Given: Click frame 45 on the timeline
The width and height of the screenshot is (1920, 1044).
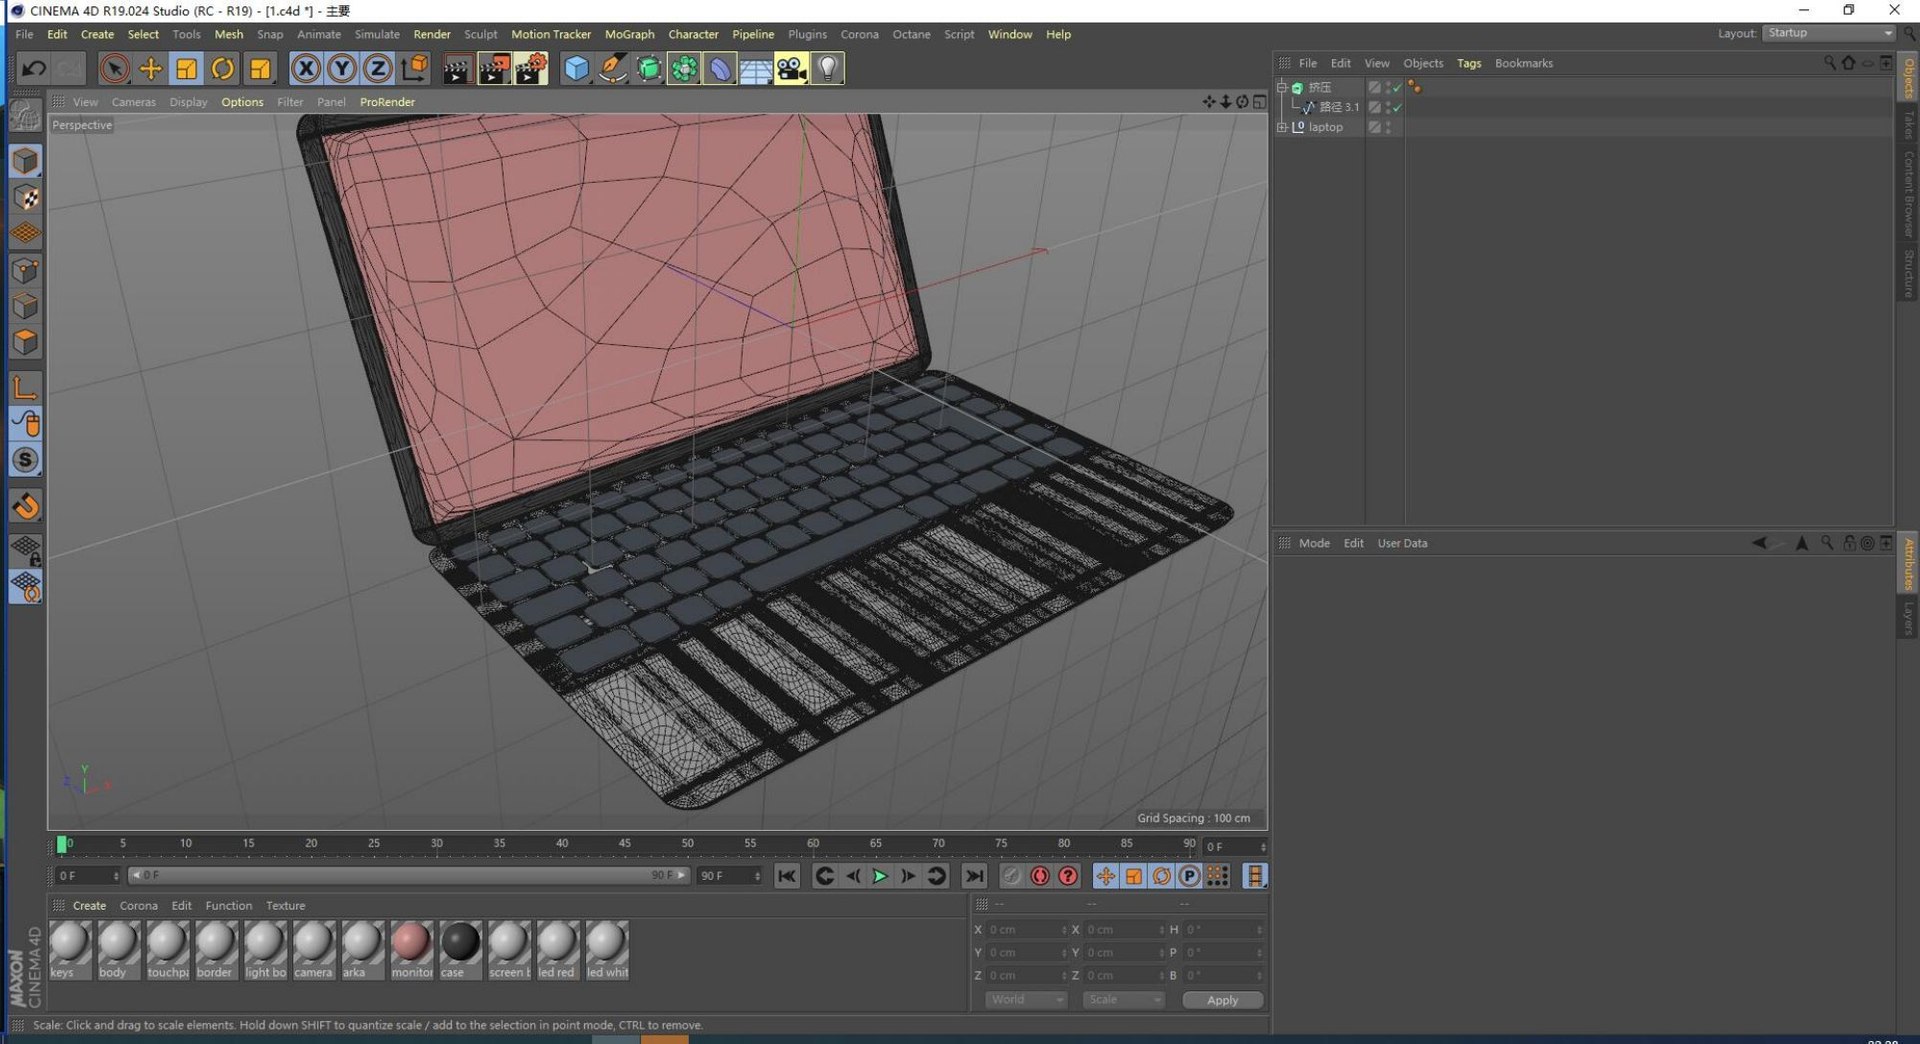Looking at the screenshot, I should tap(624, 844).
